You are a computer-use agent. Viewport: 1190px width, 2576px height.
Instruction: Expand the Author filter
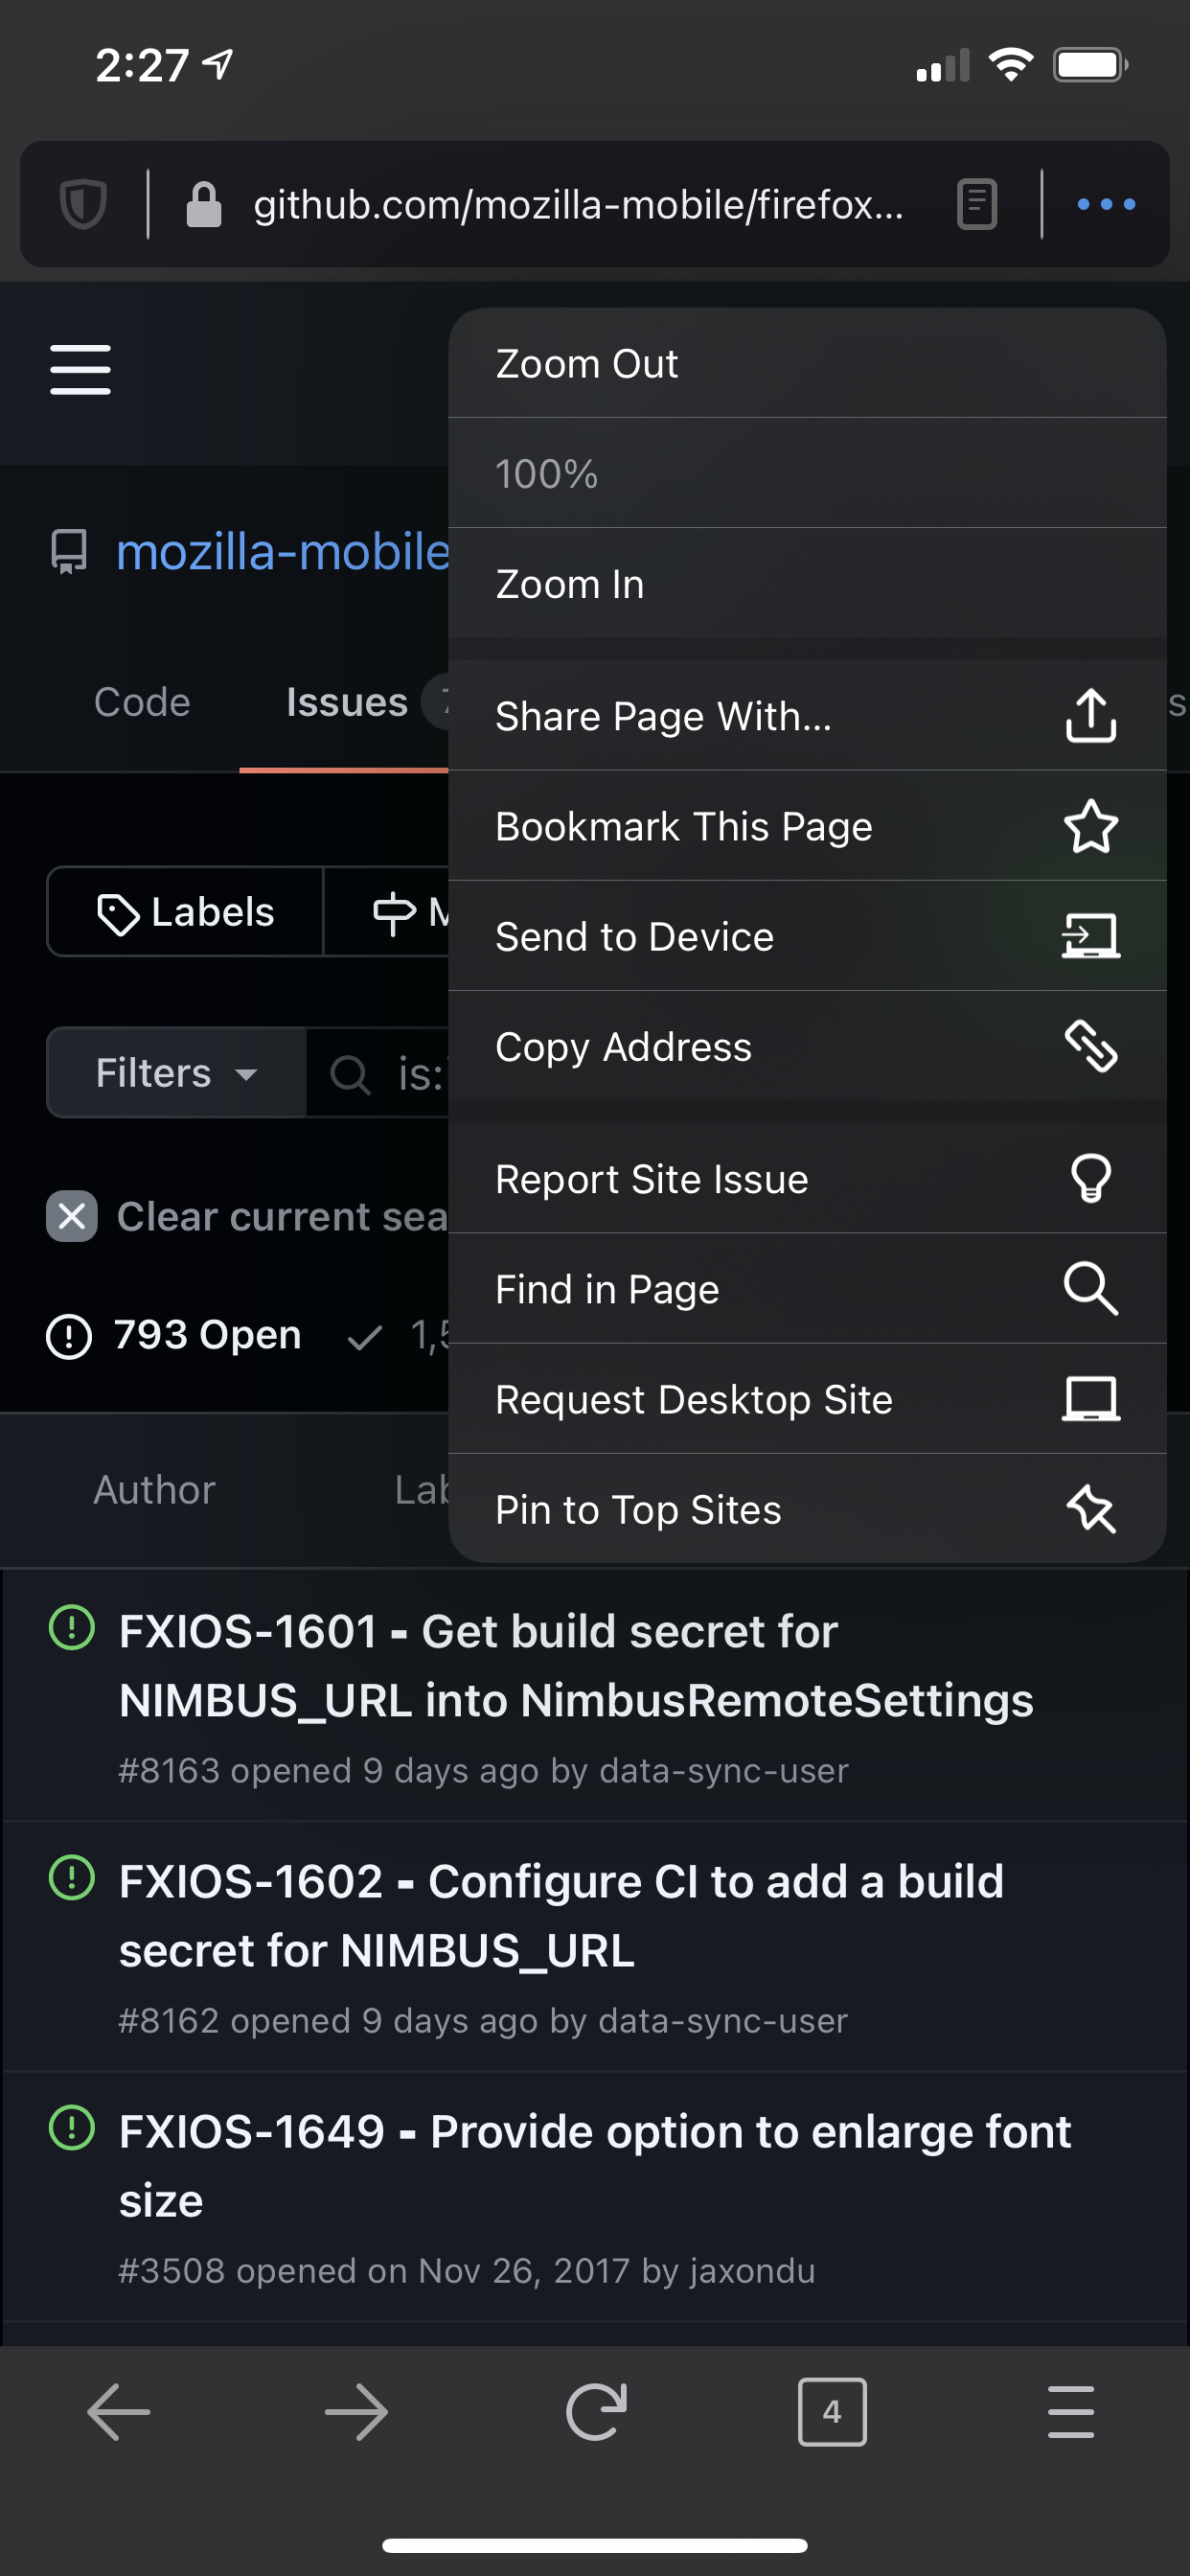[154, 1489]
